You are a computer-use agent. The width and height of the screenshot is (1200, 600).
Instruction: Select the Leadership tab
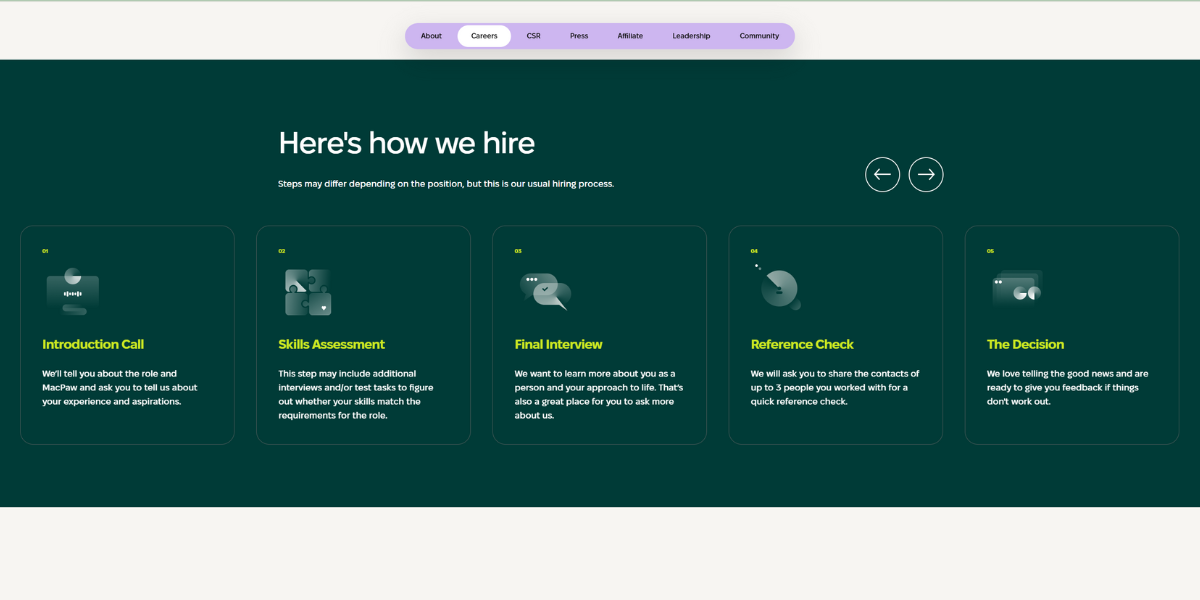click(x=691, y=35)
